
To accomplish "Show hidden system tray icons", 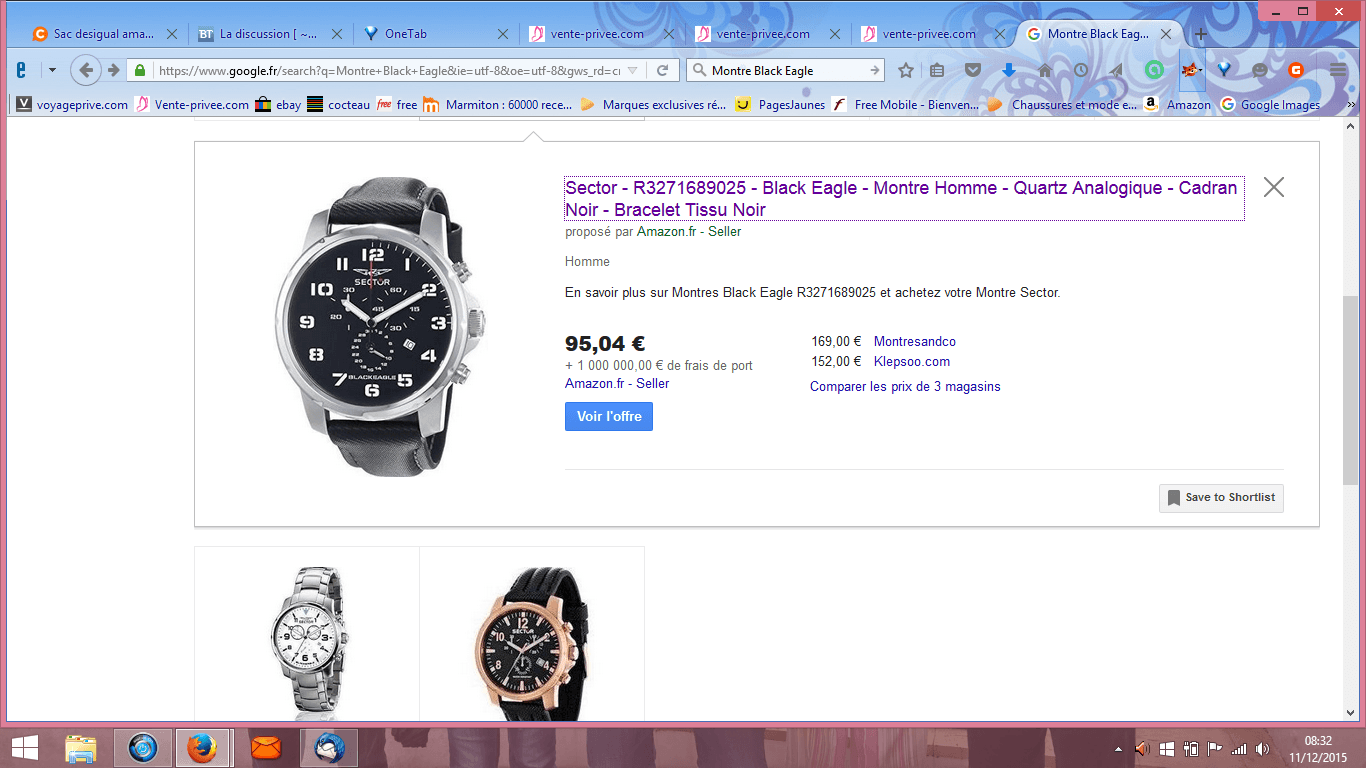I will [1118, 748].
